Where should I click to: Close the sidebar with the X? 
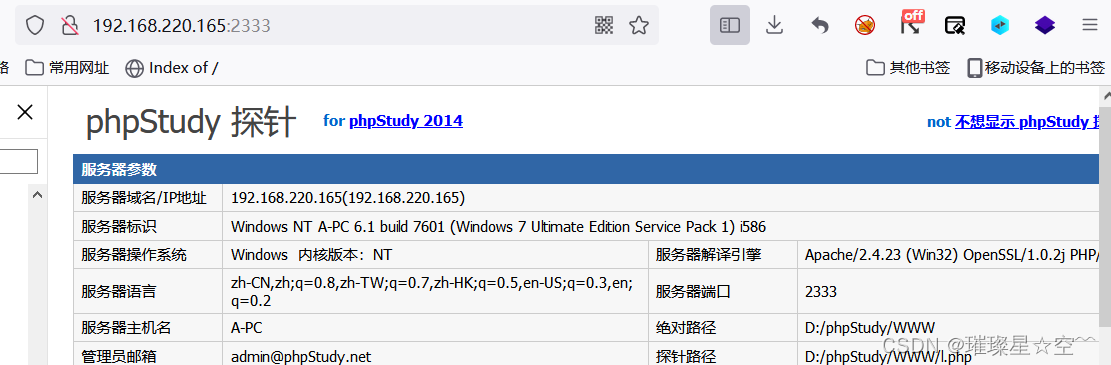(25, 112)
